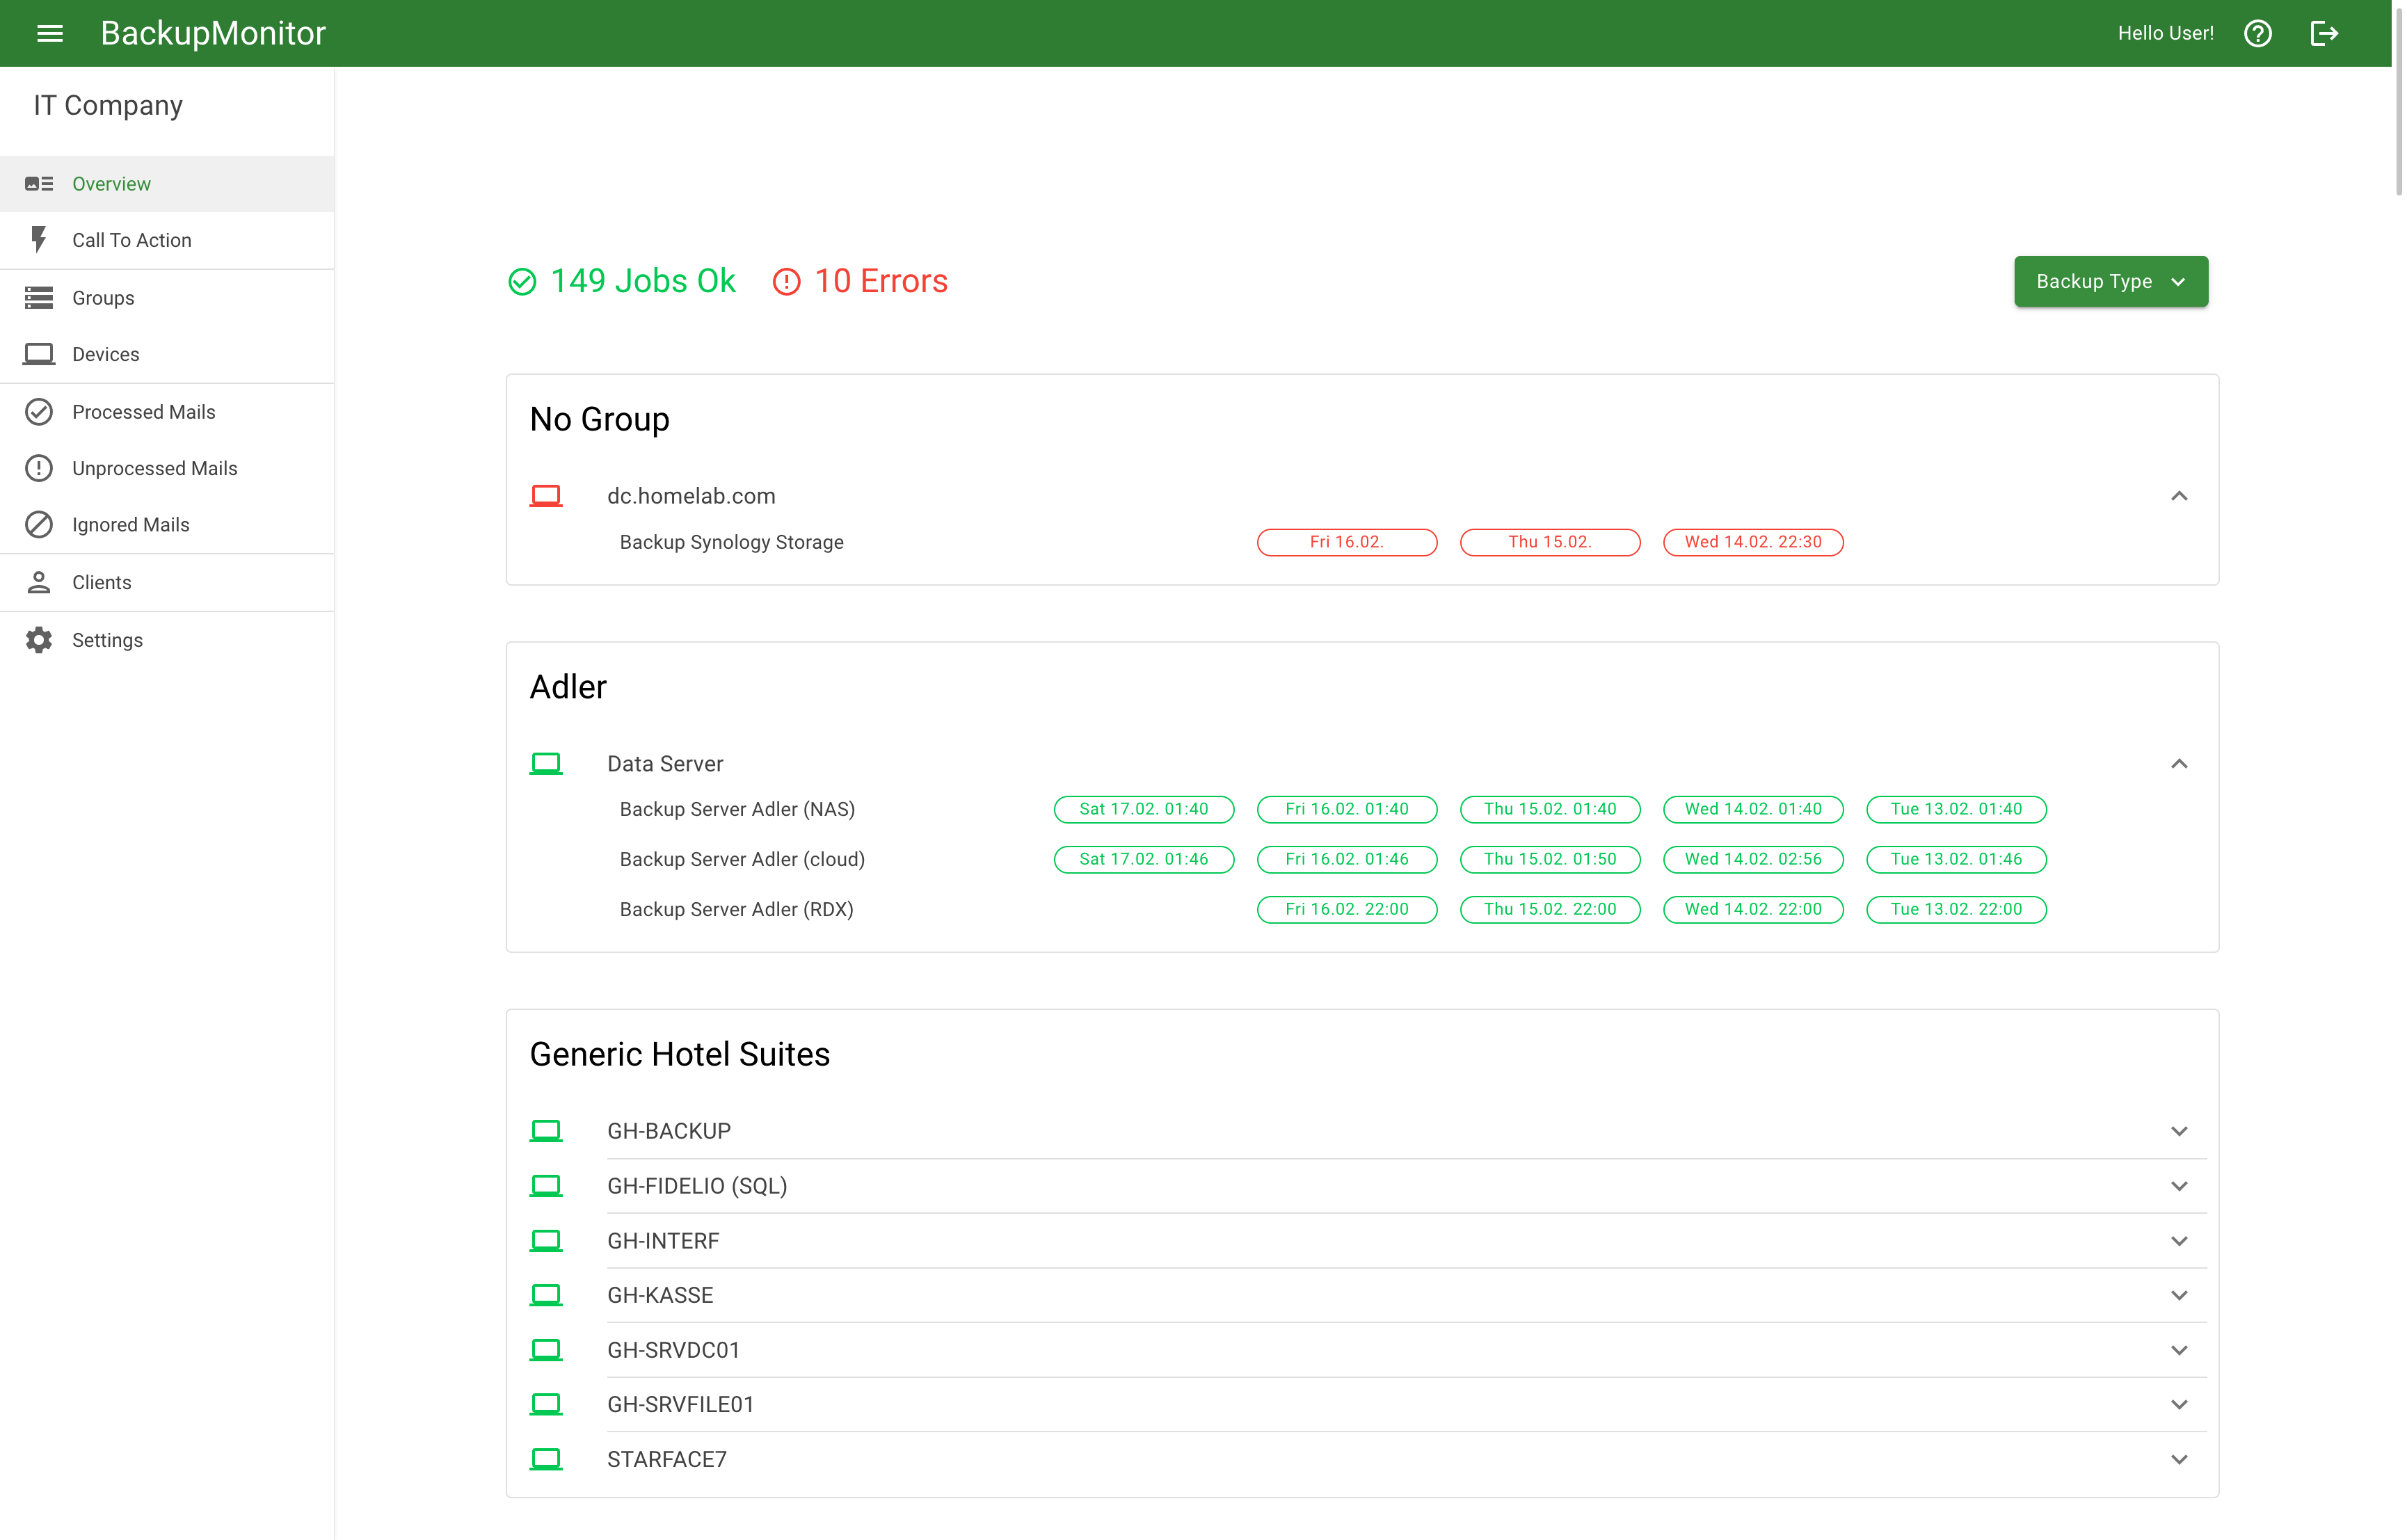Image resolution: width=2407 pixels, height=1540 pixels.
Task: Expand the STARFACE7 device row
Action: (2179, 1459)
